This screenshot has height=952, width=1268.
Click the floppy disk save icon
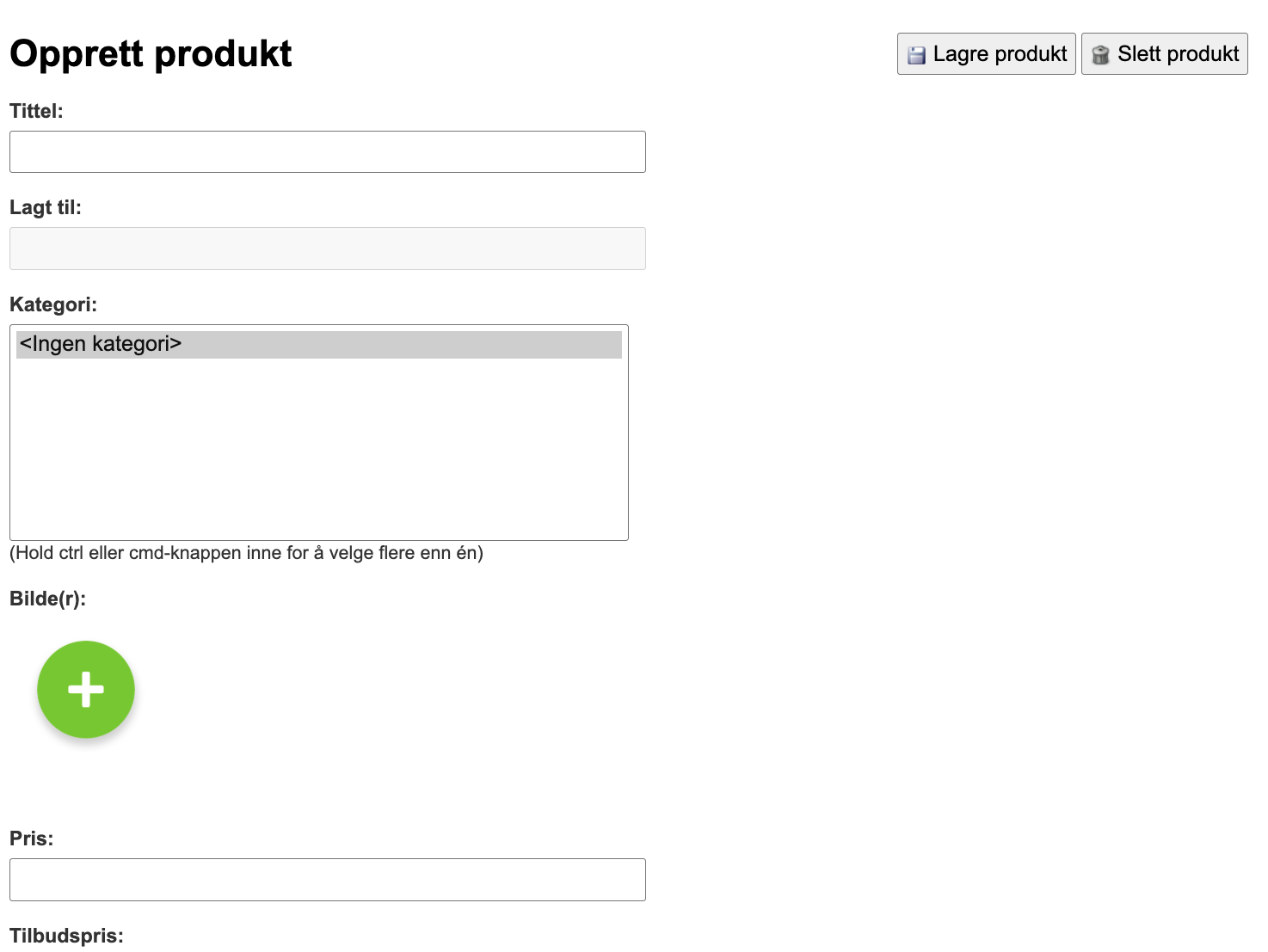point(916,55)
